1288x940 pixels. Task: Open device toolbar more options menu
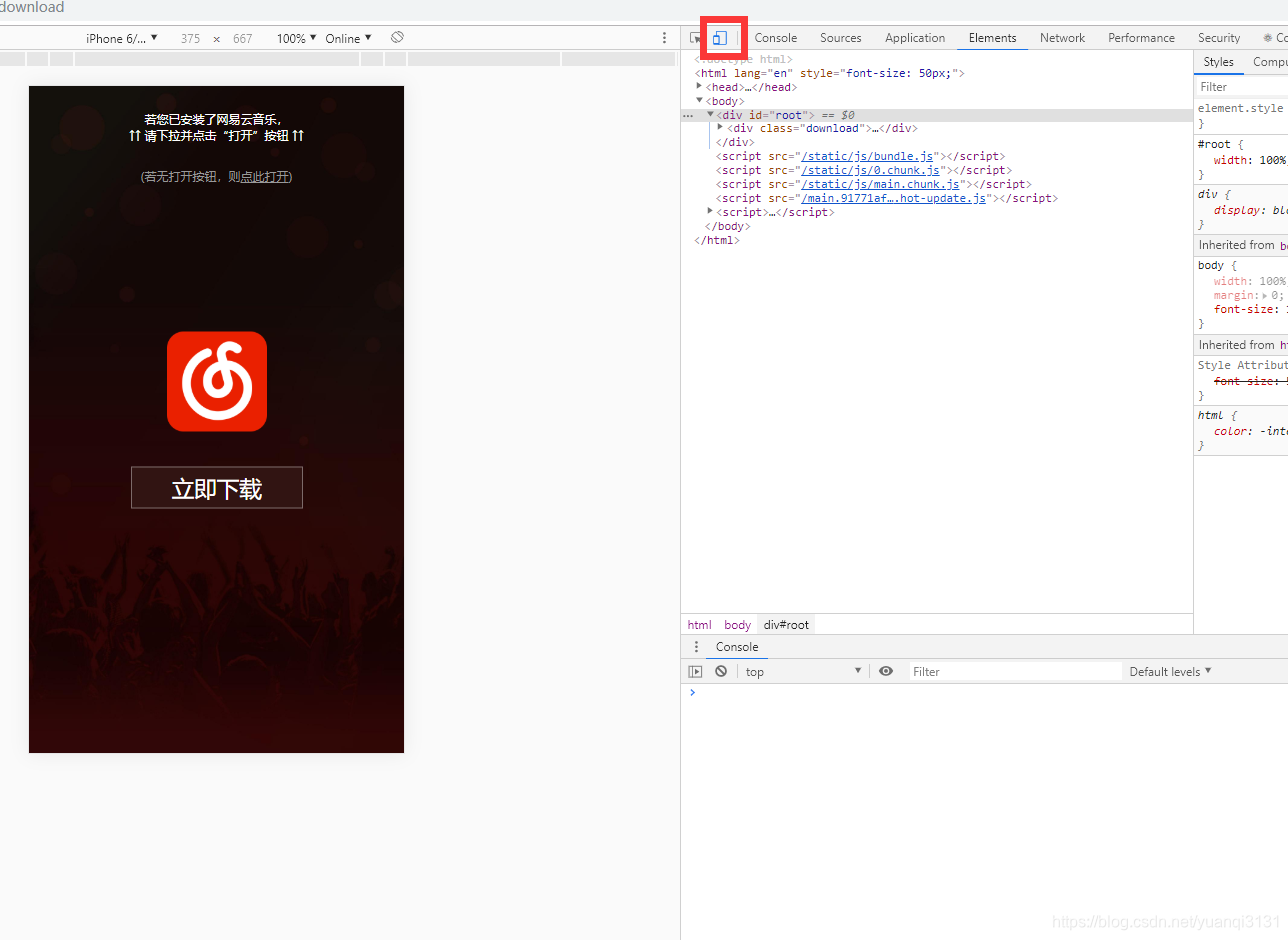pos(664,38)
